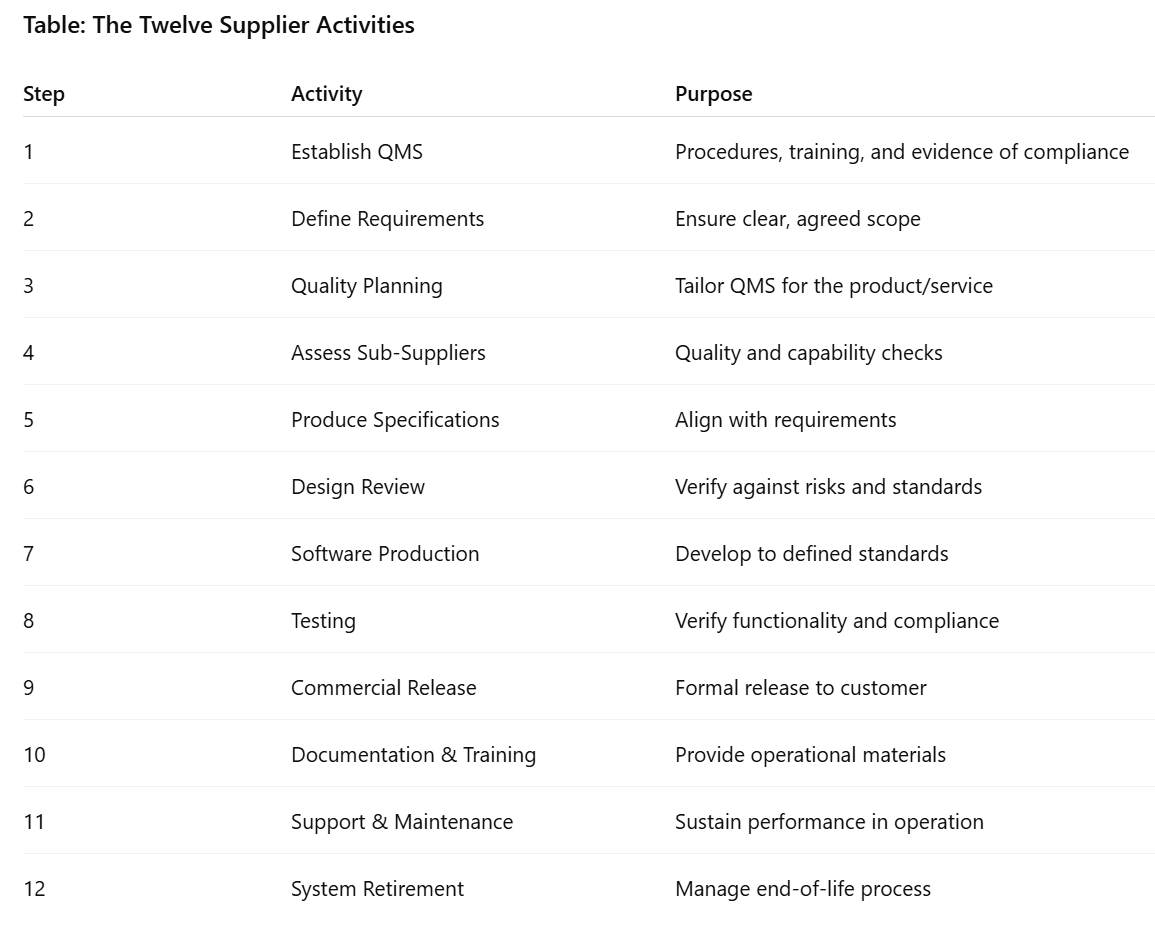Image resolution: width=1155 pixels, height=925 pixels.
Task: Click the 'Define Requirements' cell
Action: coord(387,219)
